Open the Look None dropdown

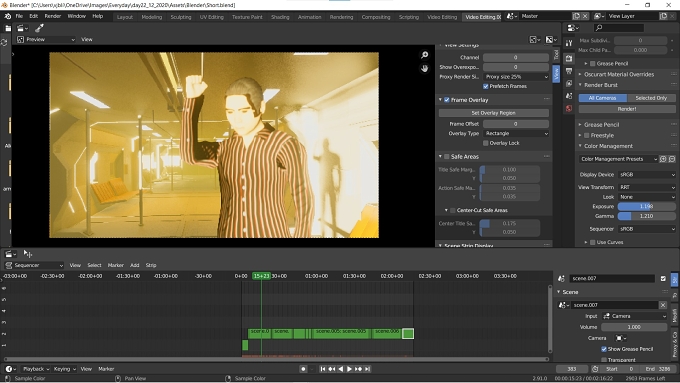tap(647, 197)
